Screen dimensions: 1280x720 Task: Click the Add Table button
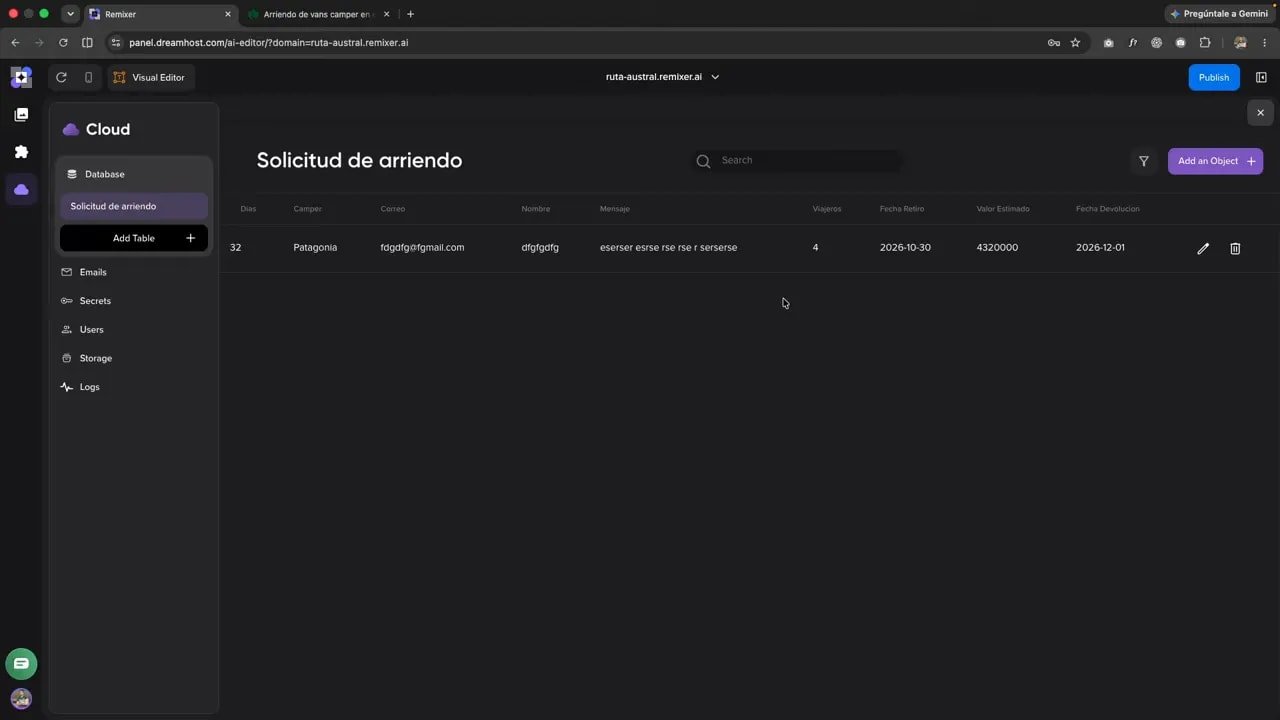[x=134, y=238]
